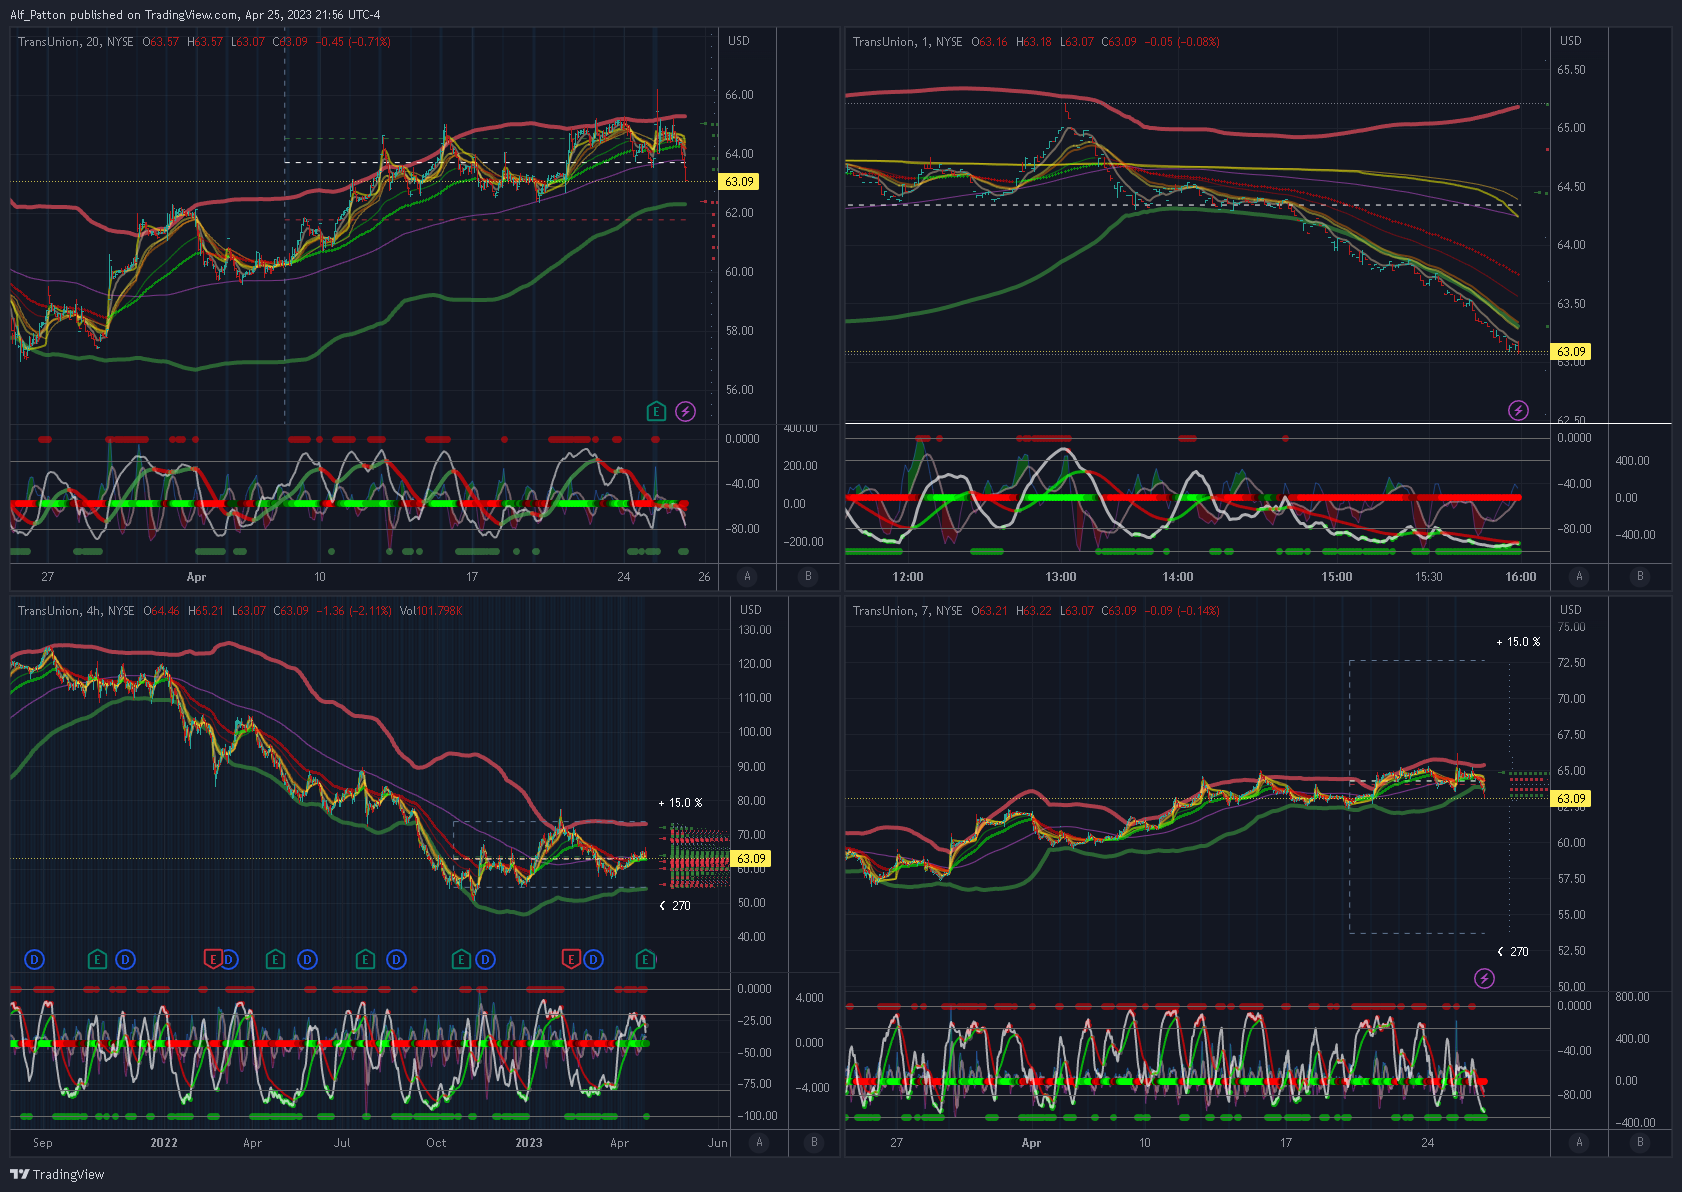
Task: Click the green E marker above Jul label
Action: pos(365,960)
